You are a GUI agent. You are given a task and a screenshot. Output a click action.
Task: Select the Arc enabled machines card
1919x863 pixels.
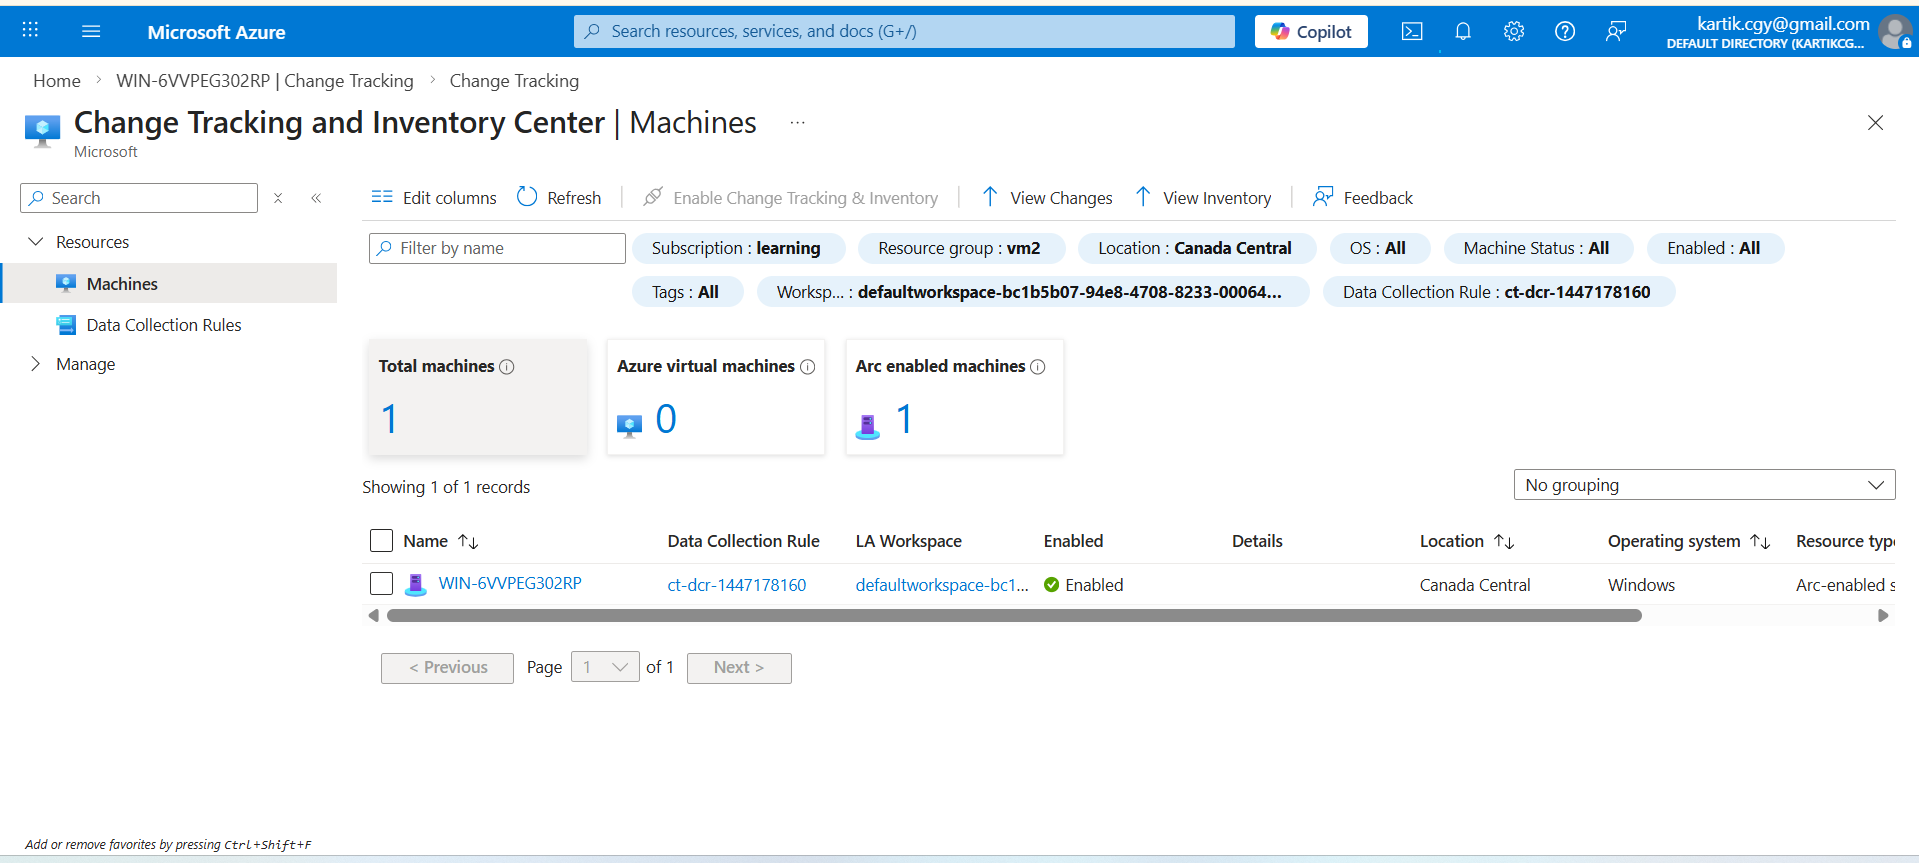955,397
